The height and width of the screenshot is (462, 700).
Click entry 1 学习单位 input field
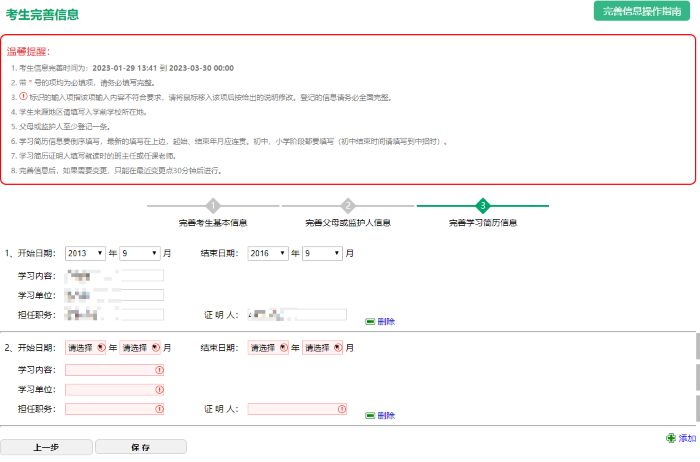click(114, 295)
